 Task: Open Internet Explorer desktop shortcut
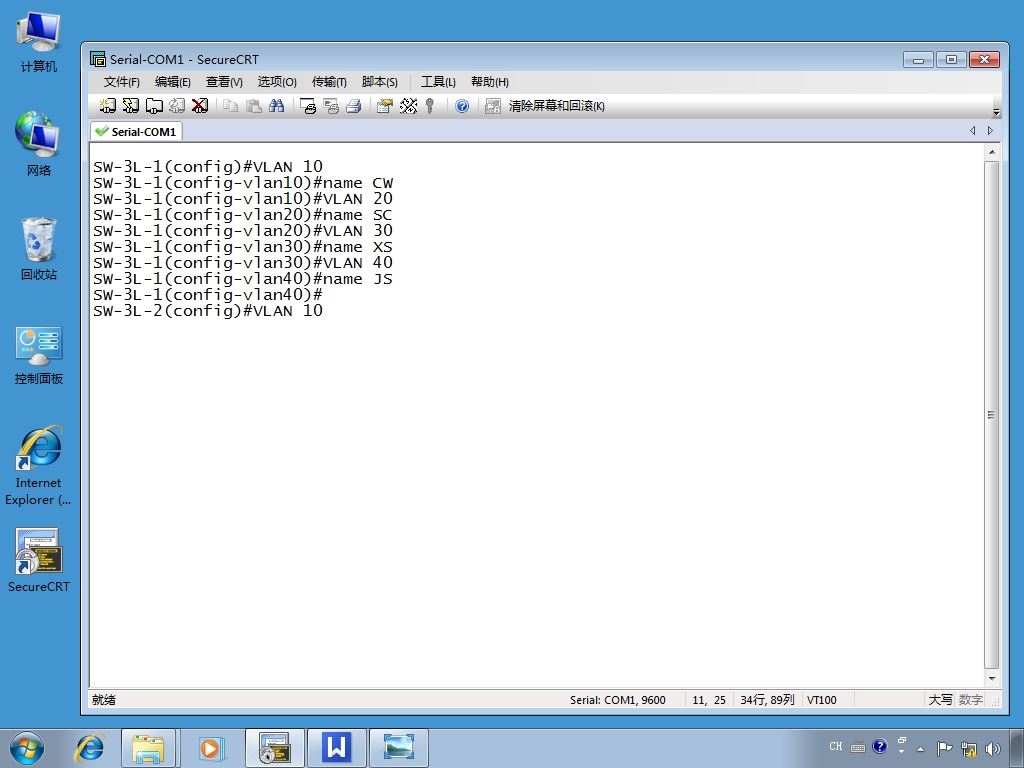[39, 466]
